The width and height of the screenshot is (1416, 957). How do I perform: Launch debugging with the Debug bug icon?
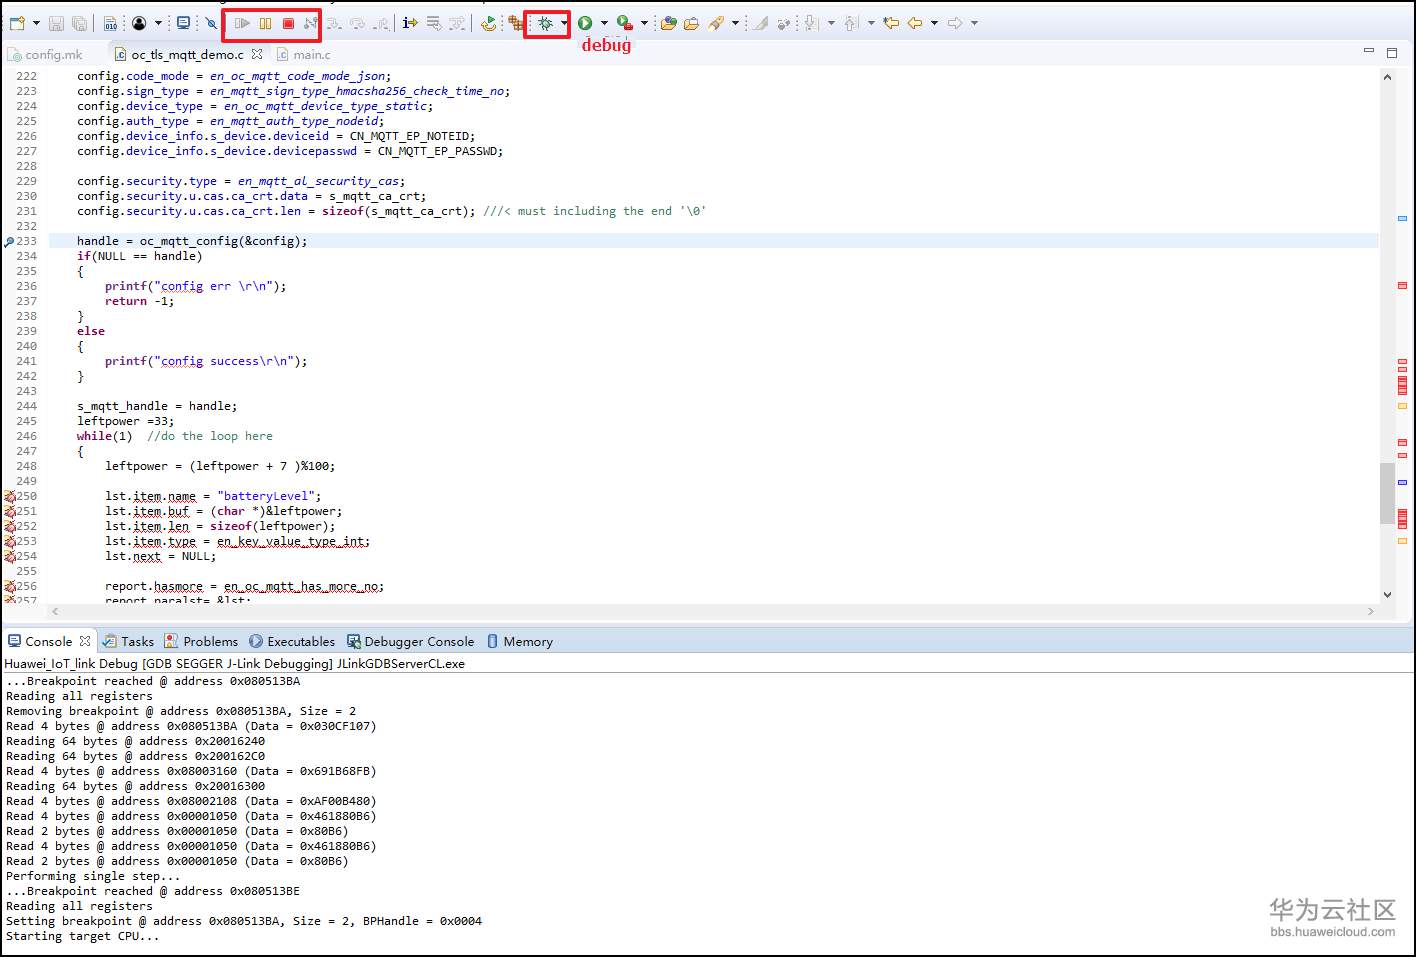(546, 22)
